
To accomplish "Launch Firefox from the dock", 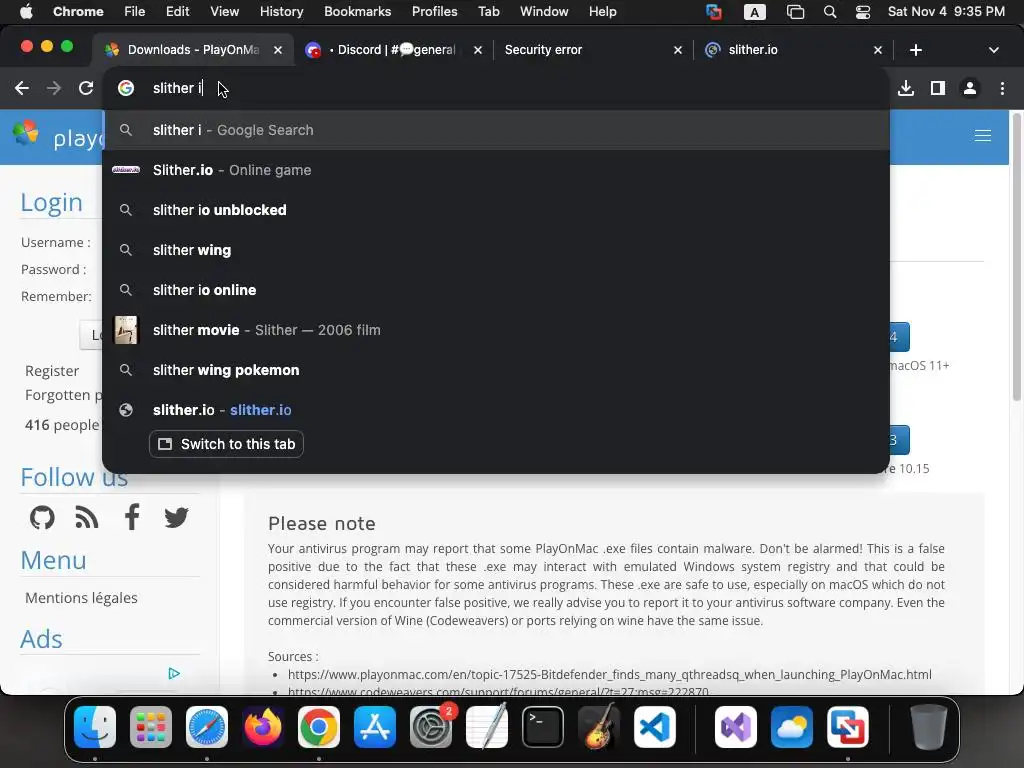I will (263, 727).
